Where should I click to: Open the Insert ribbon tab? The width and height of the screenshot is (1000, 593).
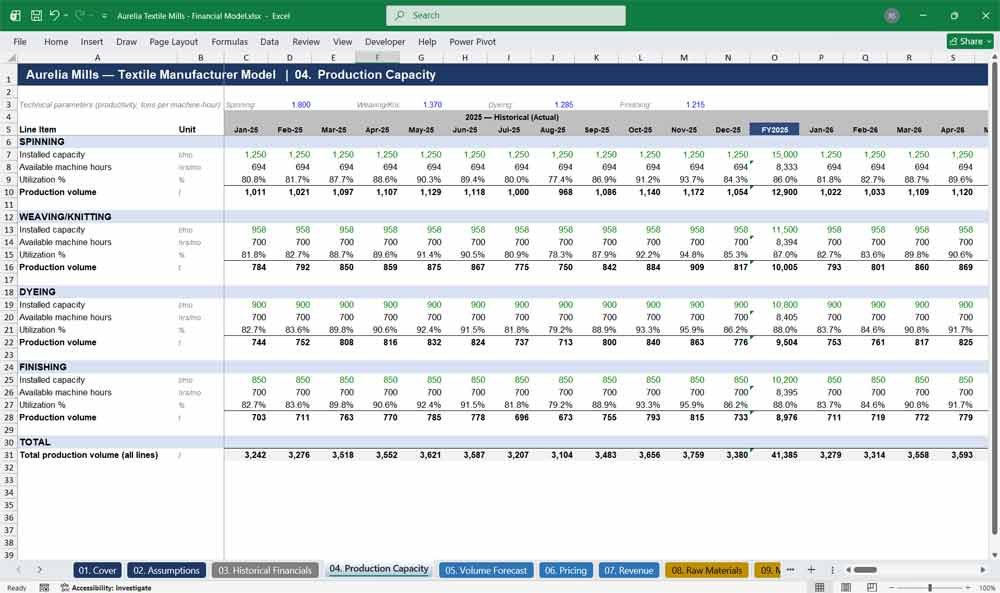[x=92, y=41]
